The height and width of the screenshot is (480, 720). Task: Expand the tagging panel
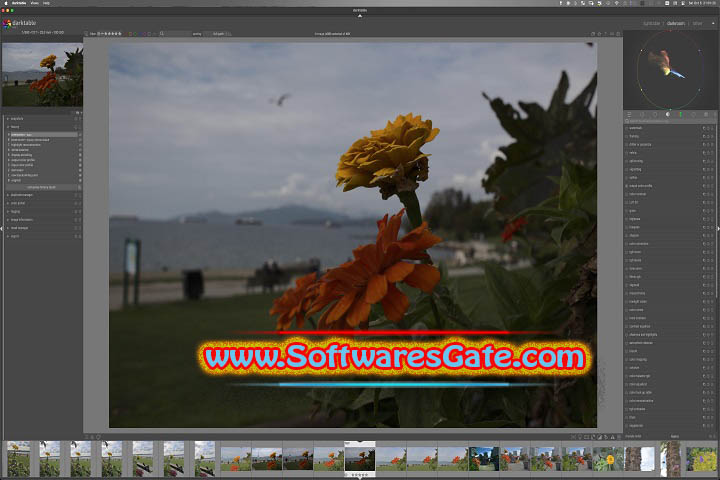click(x=8, y=212)
